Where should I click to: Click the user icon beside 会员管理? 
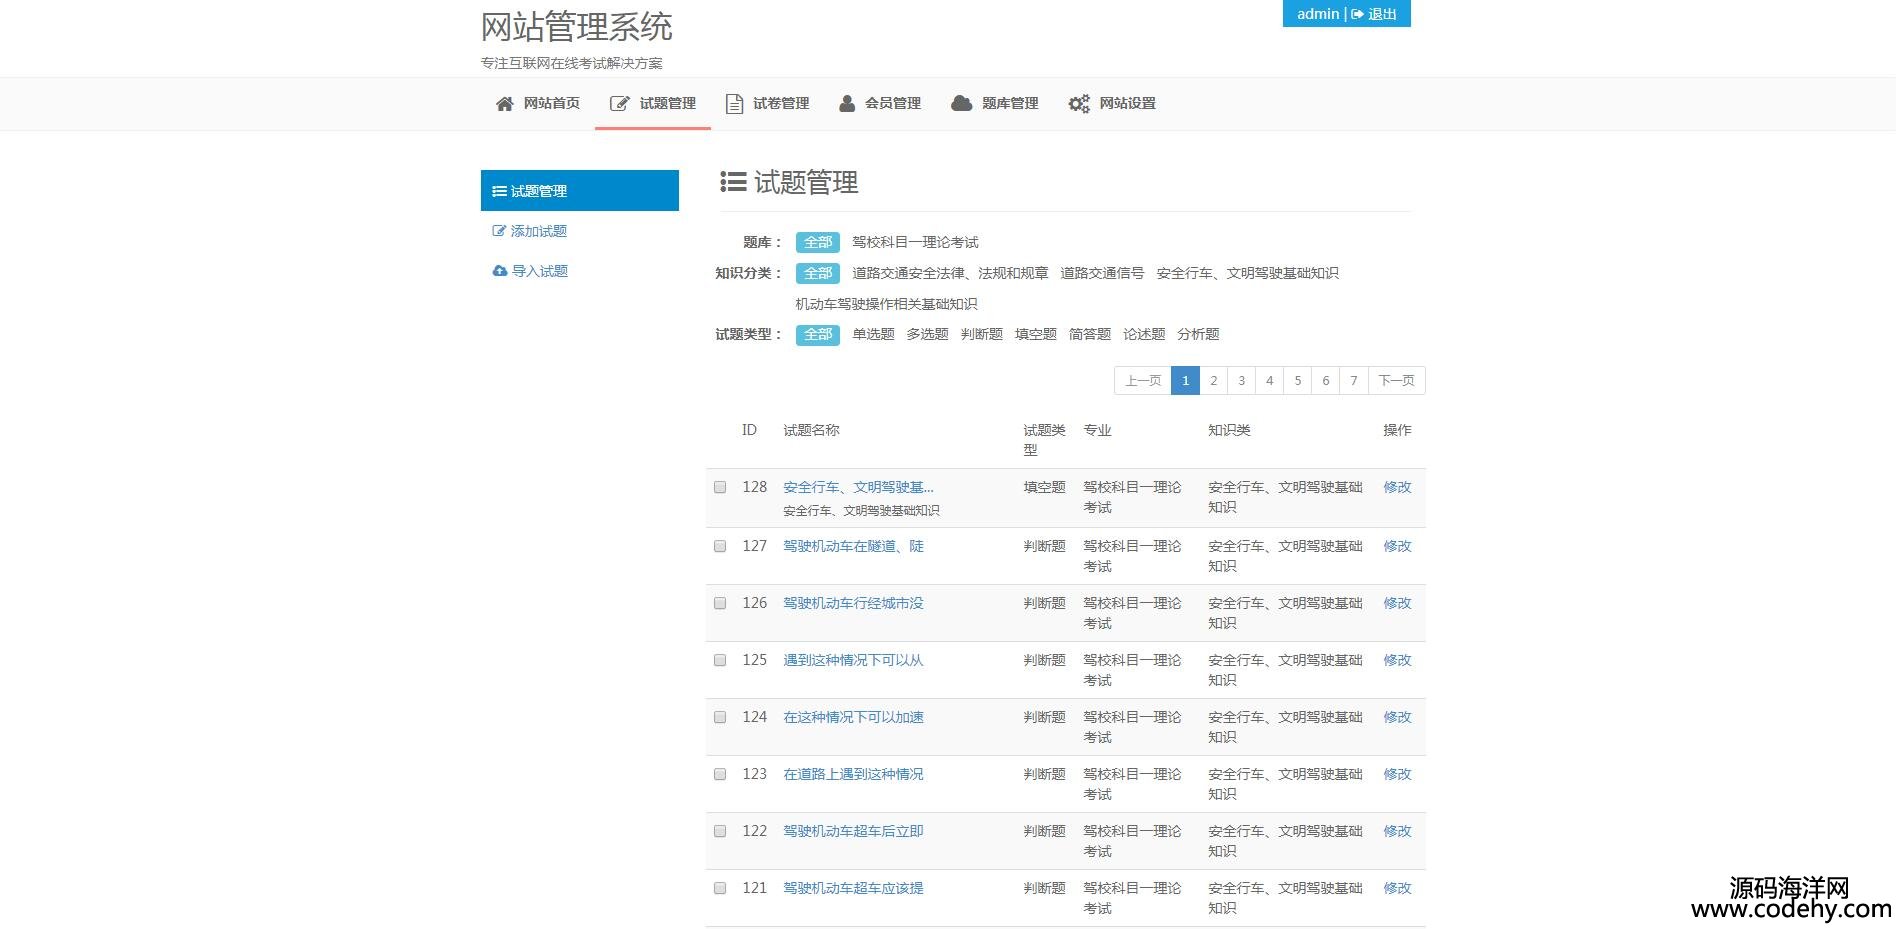(847, 103)
